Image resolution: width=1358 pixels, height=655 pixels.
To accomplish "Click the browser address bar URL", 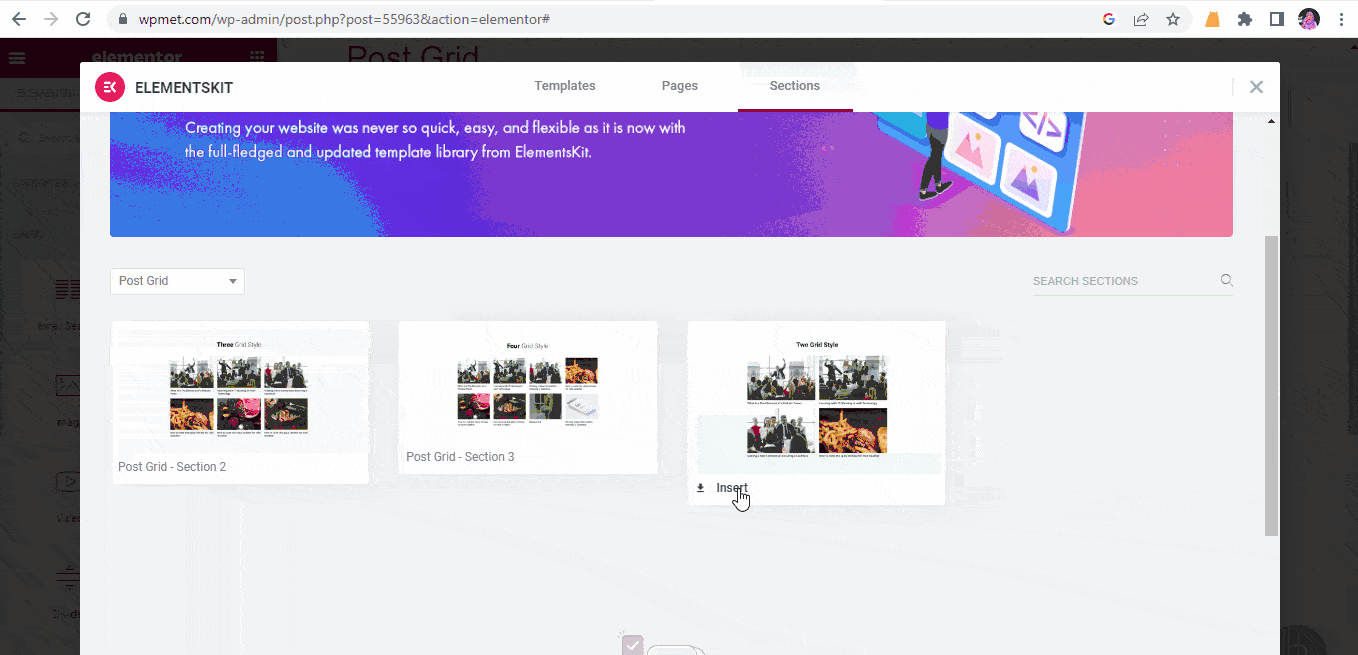I will (x=344, y=19).
